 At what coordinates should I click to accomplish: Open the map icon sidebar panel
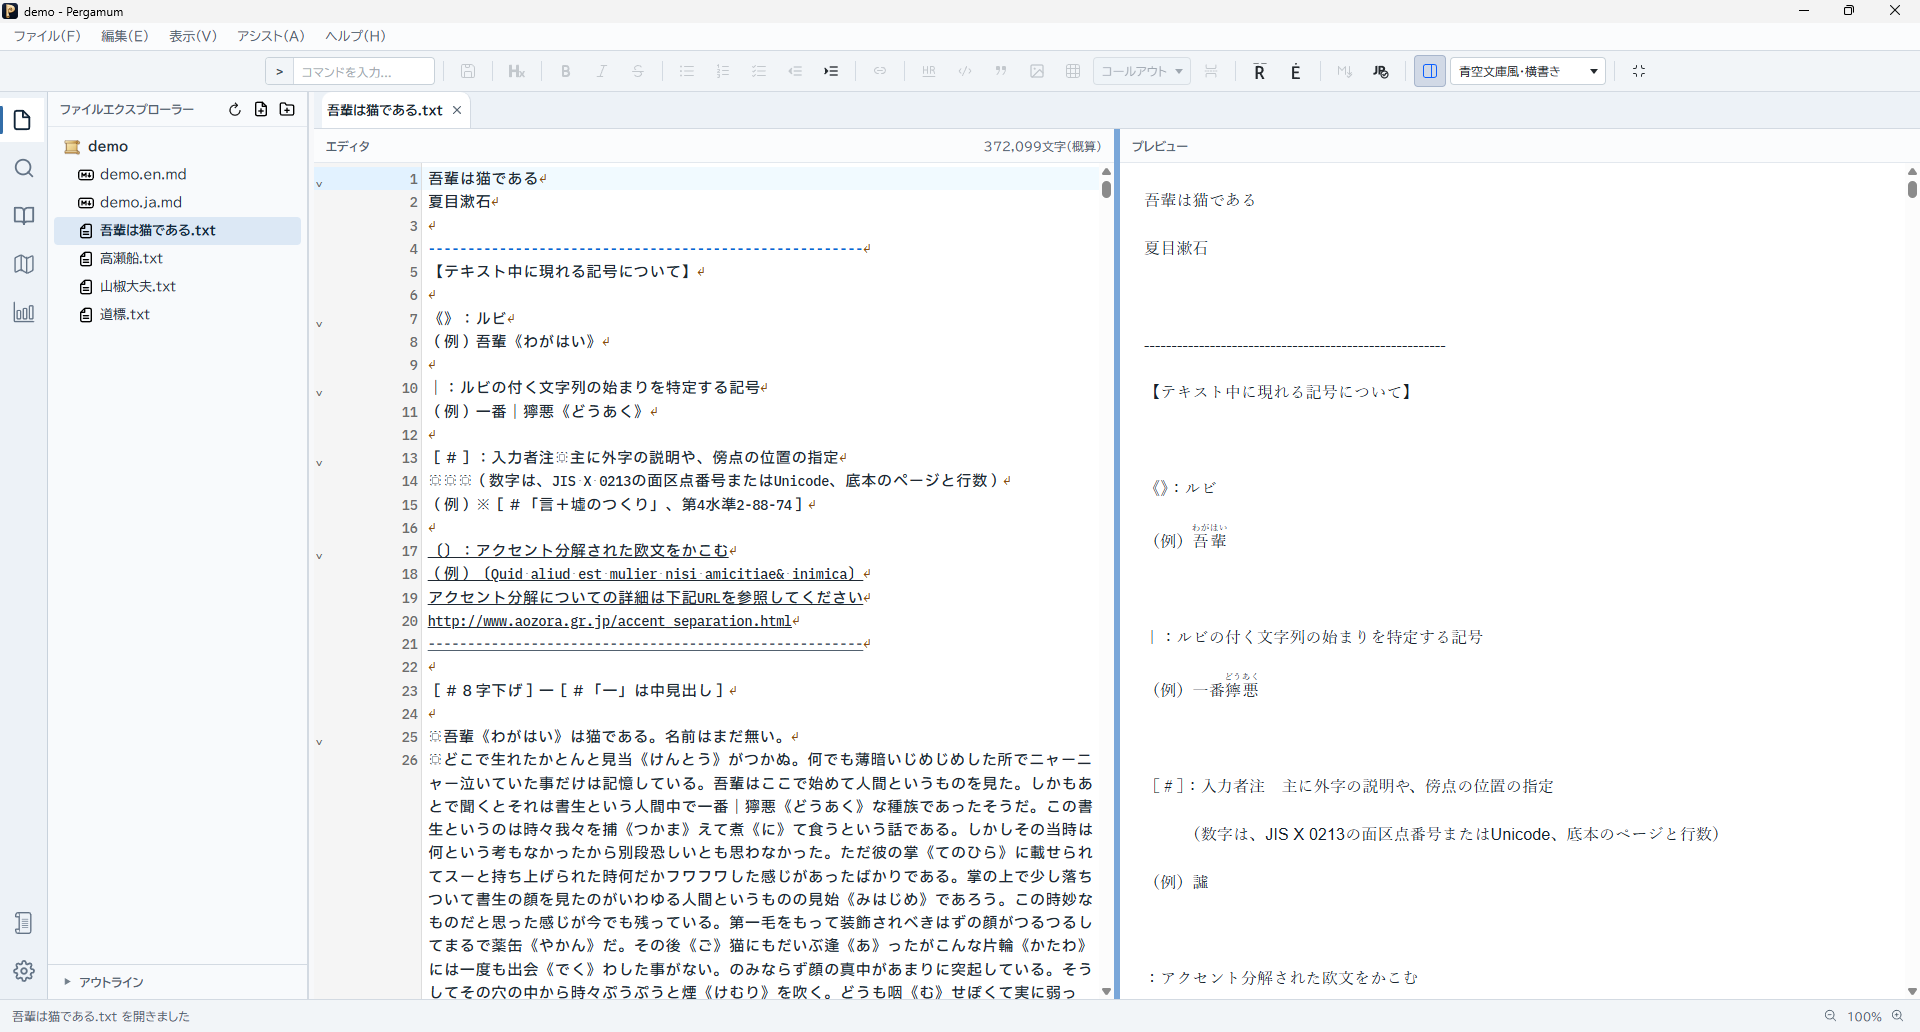pos(24,264)
